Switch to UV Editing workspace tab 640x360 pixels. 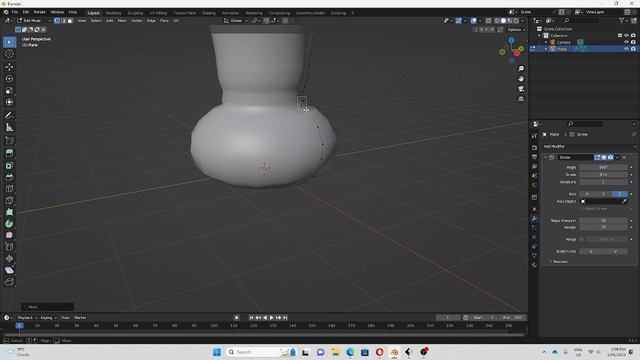click(x=158, y=13)
